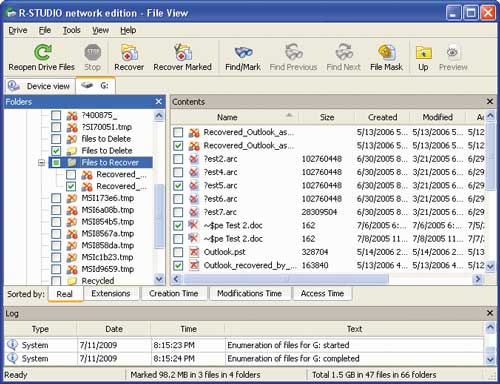The image size is (500, 384).
Task: Click the folder icon of Recycled
Action: (x=72, y=281)
